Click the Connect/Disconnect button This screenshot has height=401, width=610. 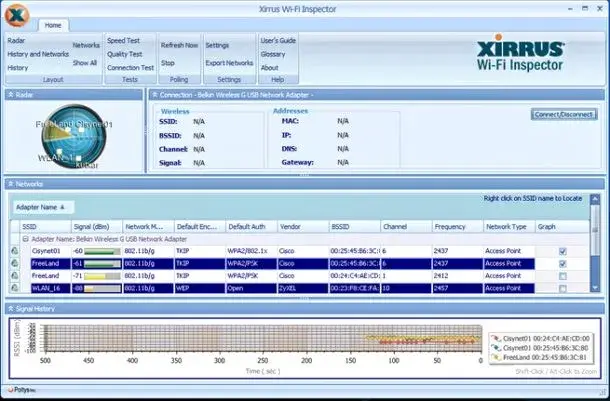[564, 114]
